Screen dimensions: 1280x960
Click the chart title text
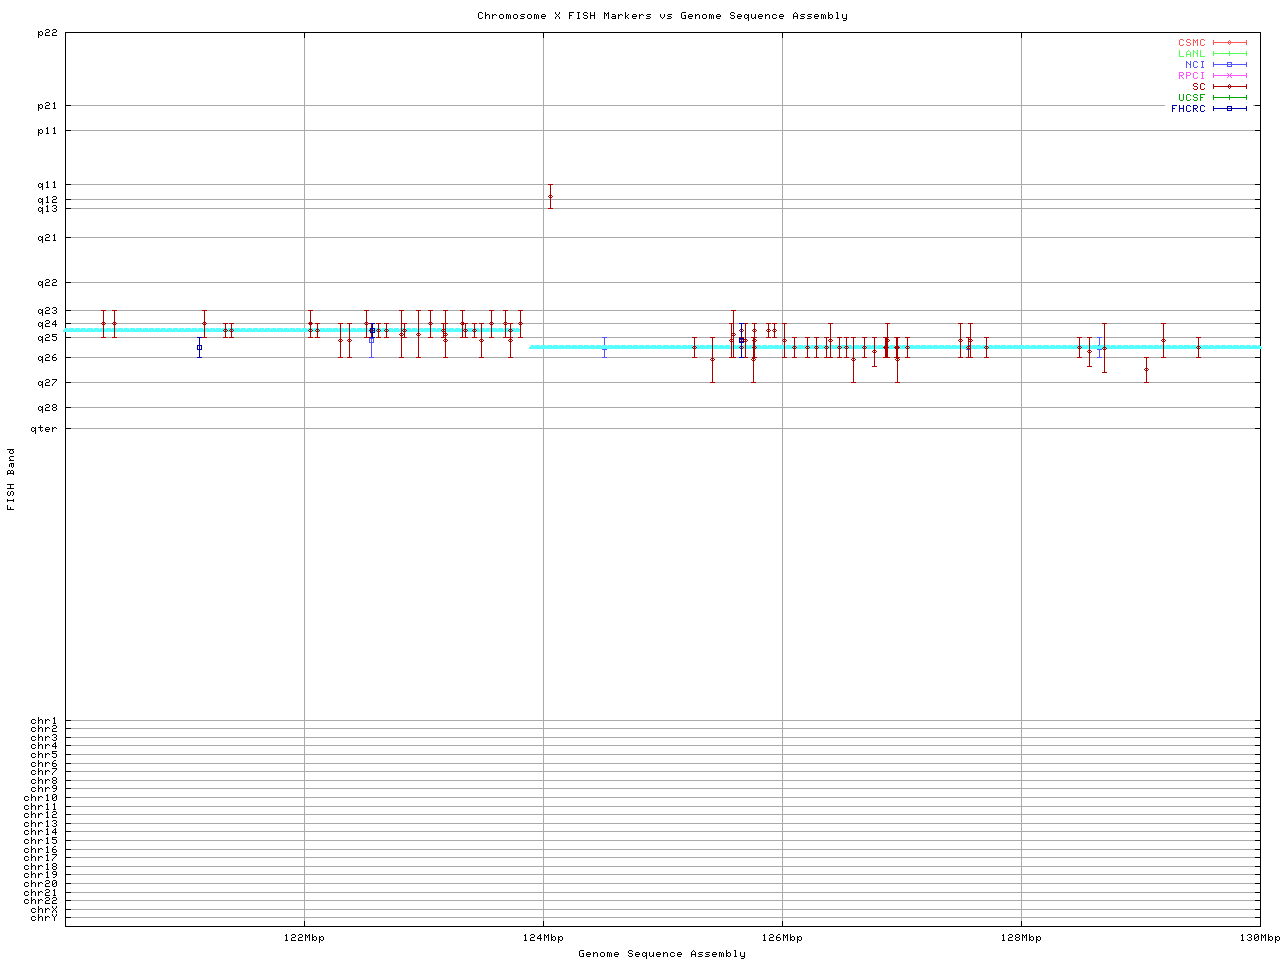tap(662, 16)
